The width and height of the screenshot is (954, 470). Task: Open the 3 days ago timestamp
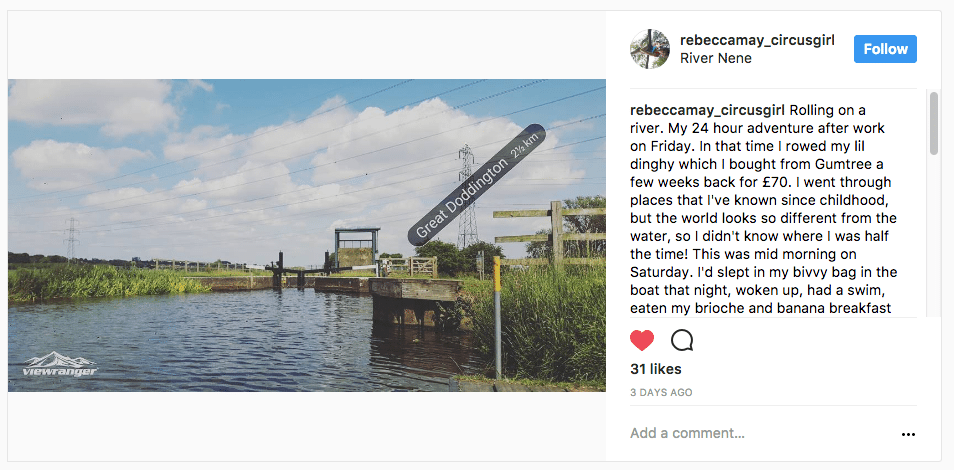click(661, 392)
